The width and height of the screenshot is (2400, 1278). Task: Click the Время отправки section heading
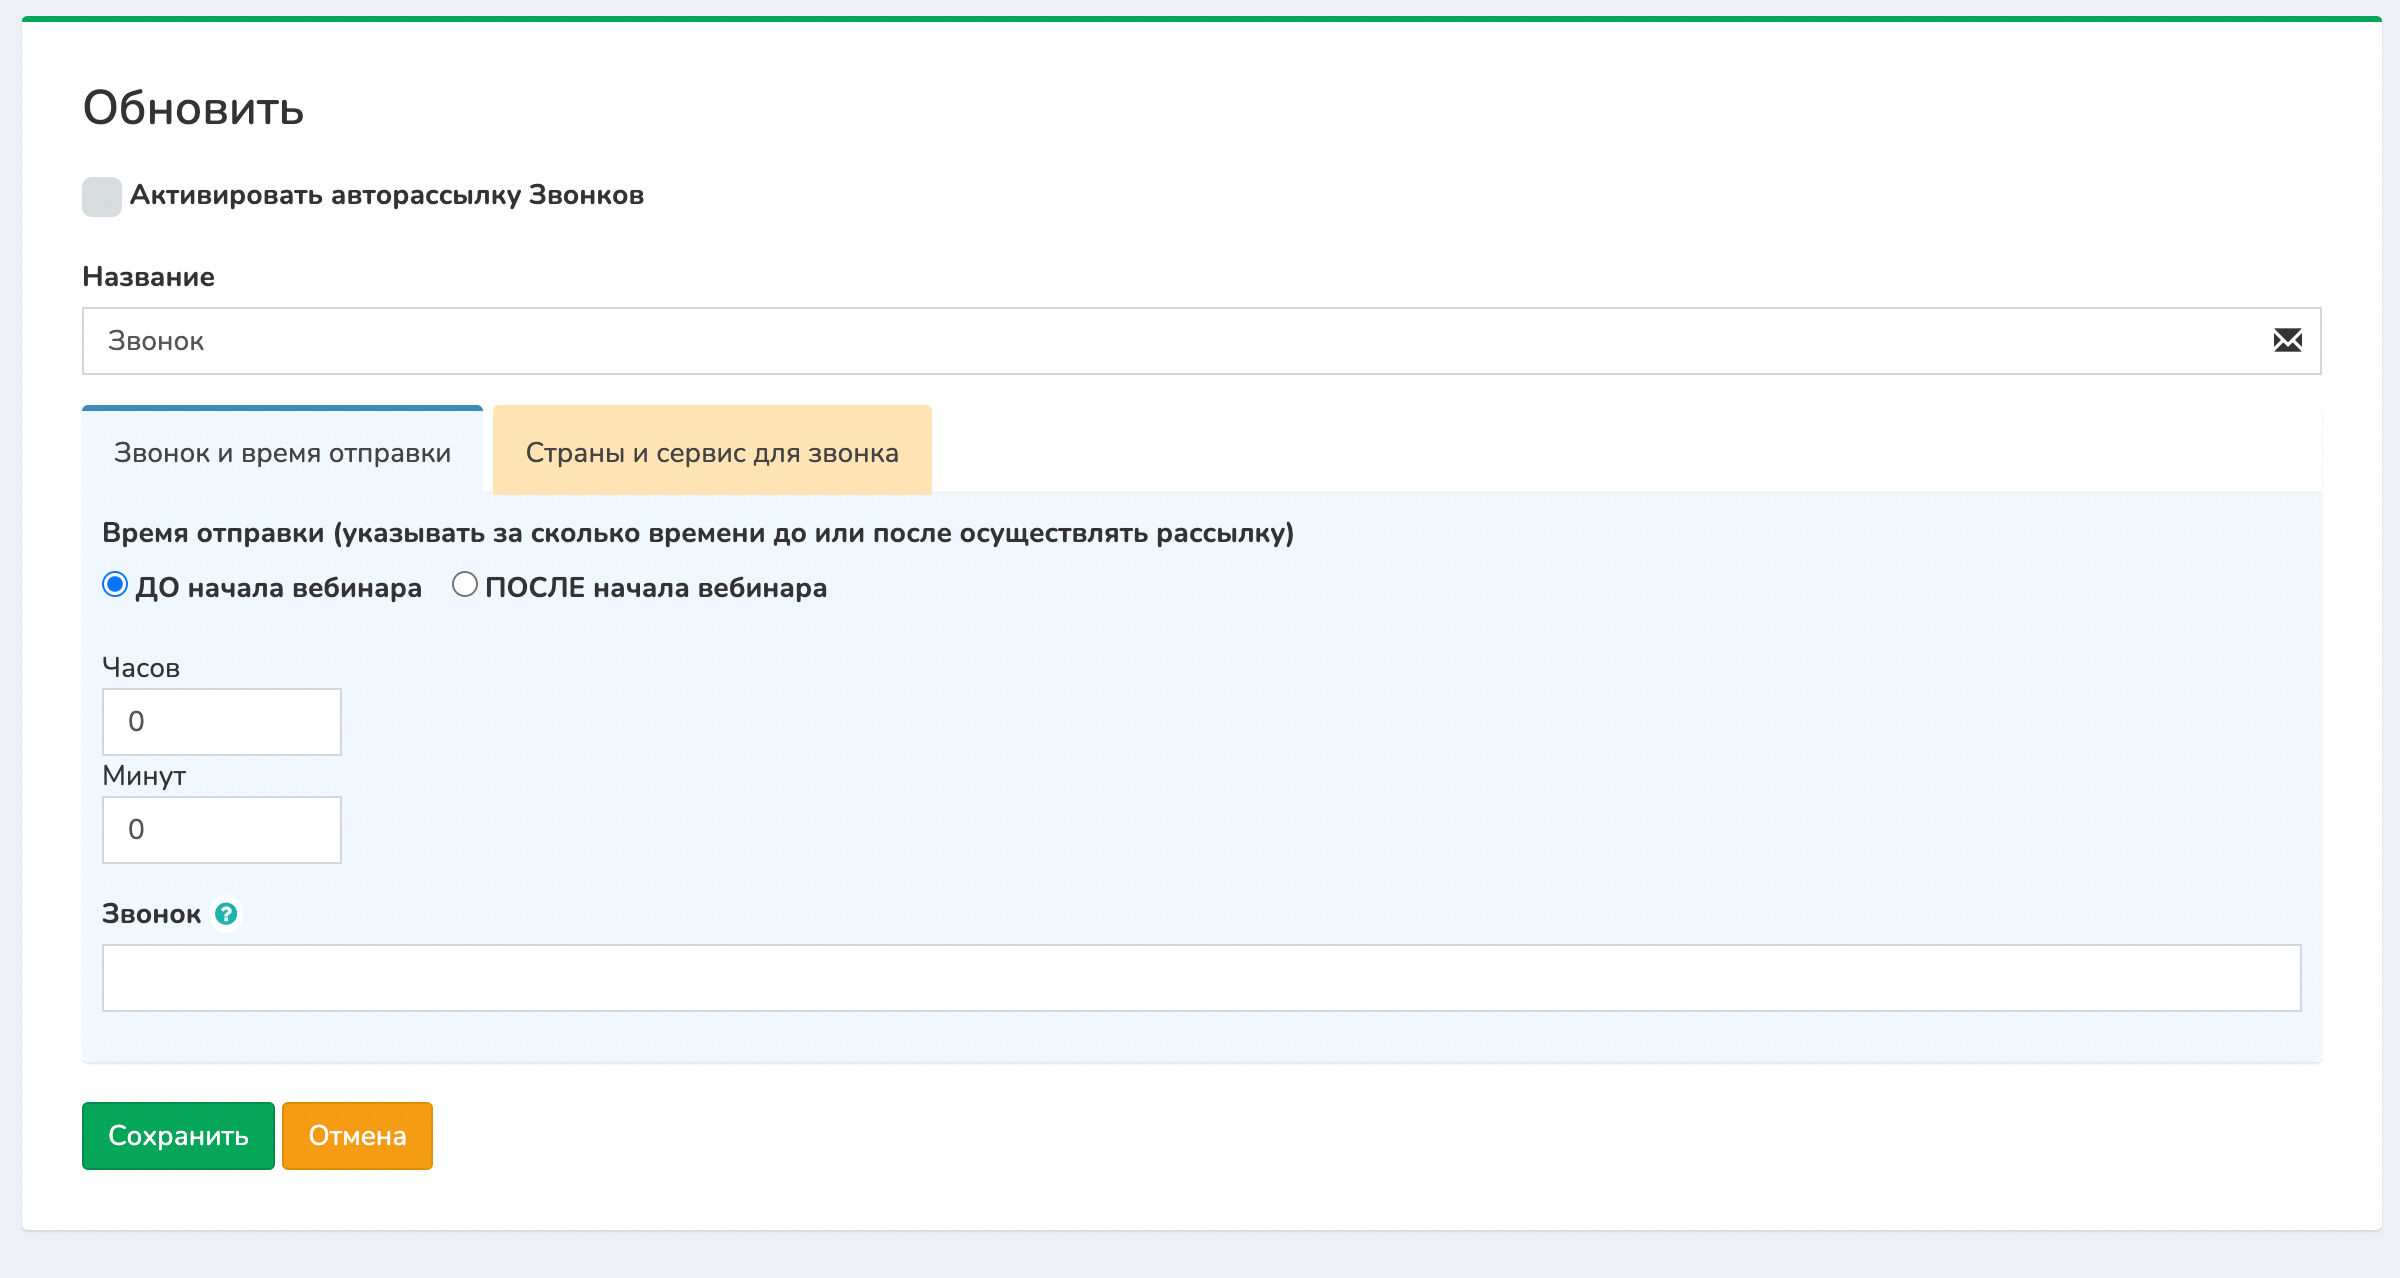[697, 533]
